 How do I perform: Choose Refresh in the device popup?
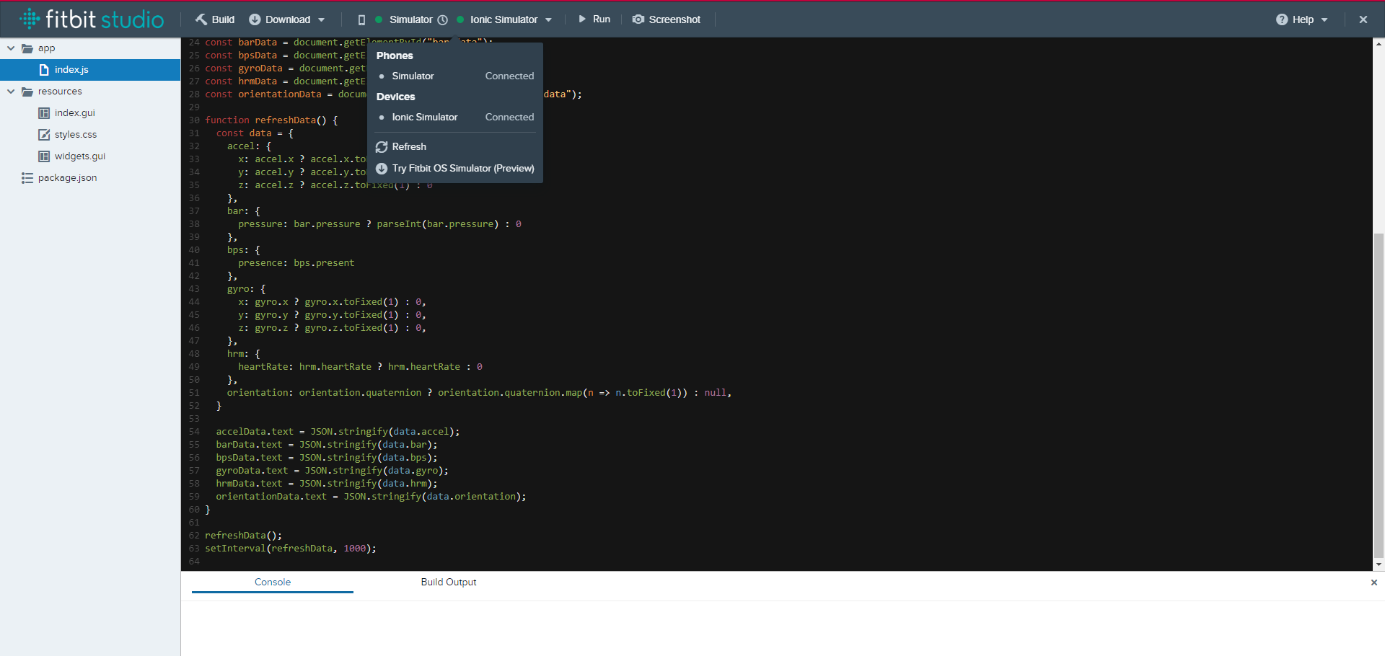coord(409,147)
